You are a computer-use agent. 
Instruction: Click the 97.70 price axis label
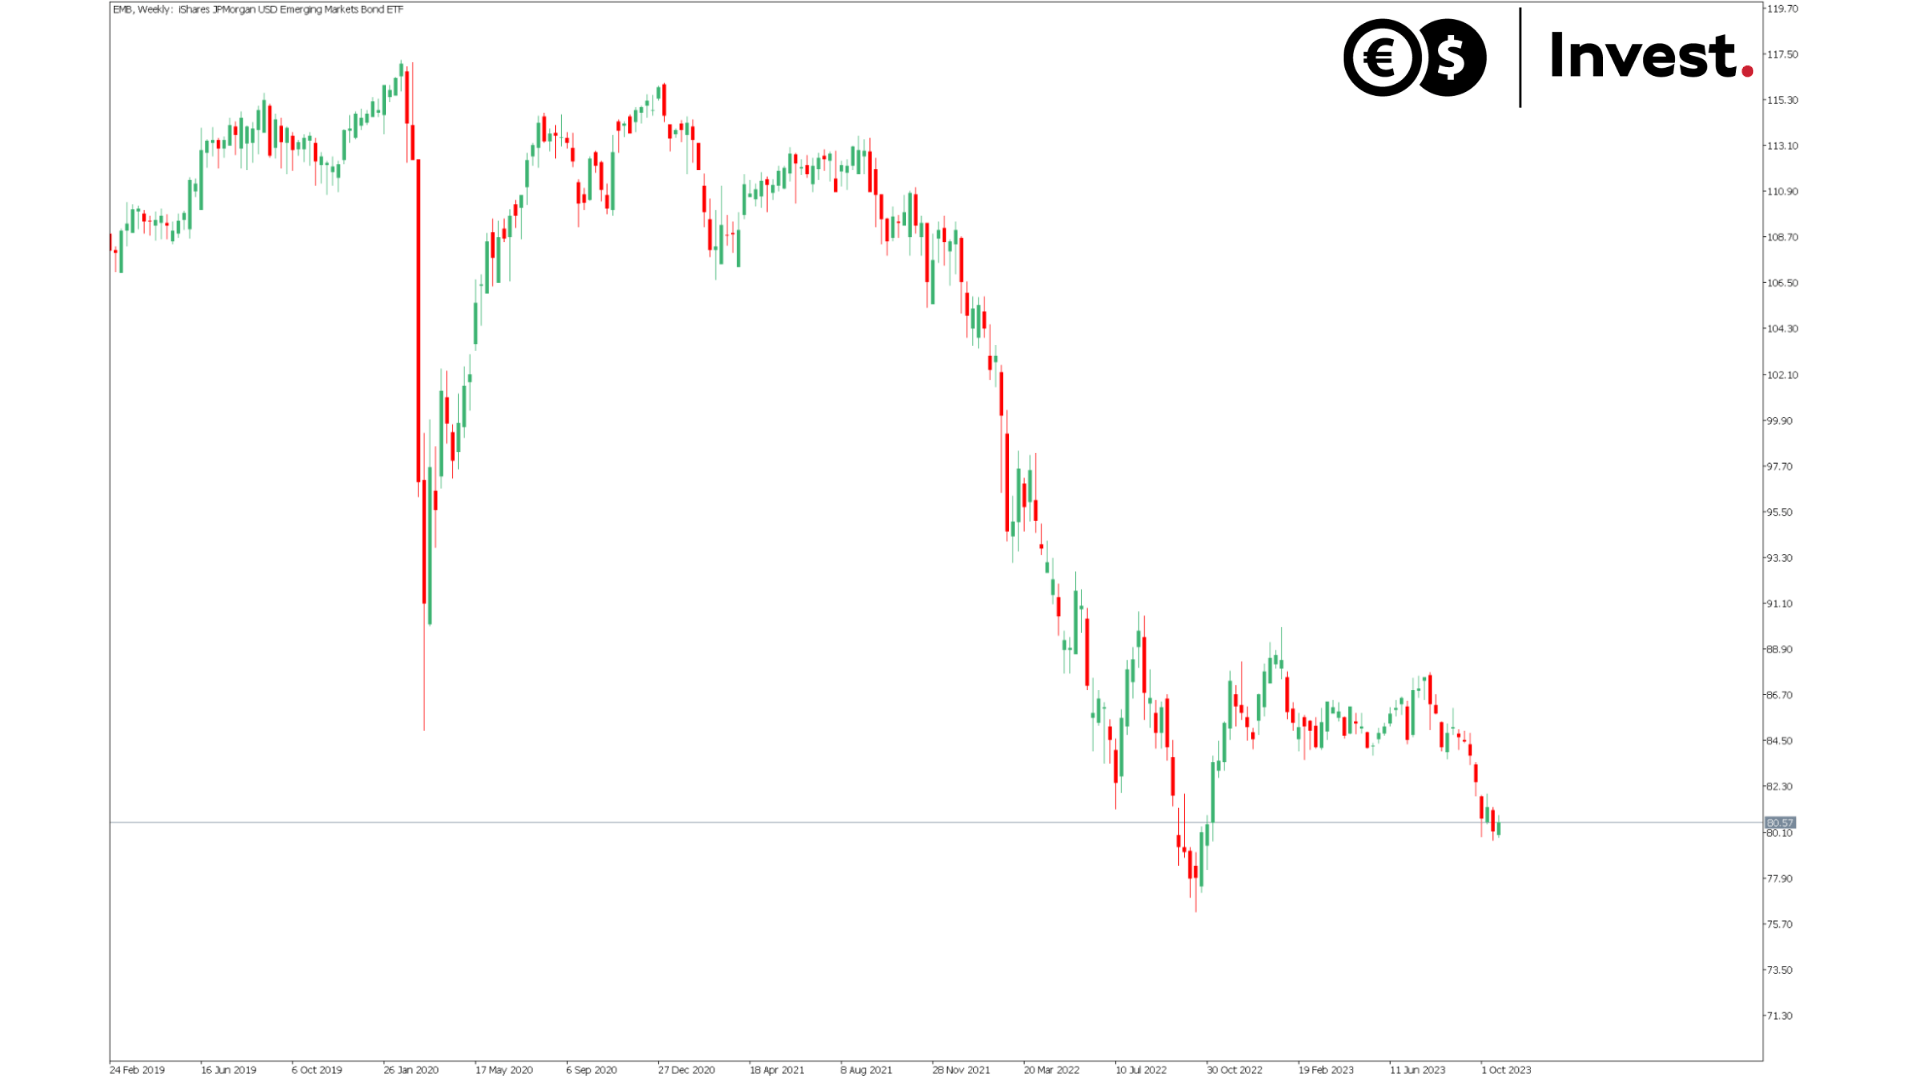tap(1780, 467)
